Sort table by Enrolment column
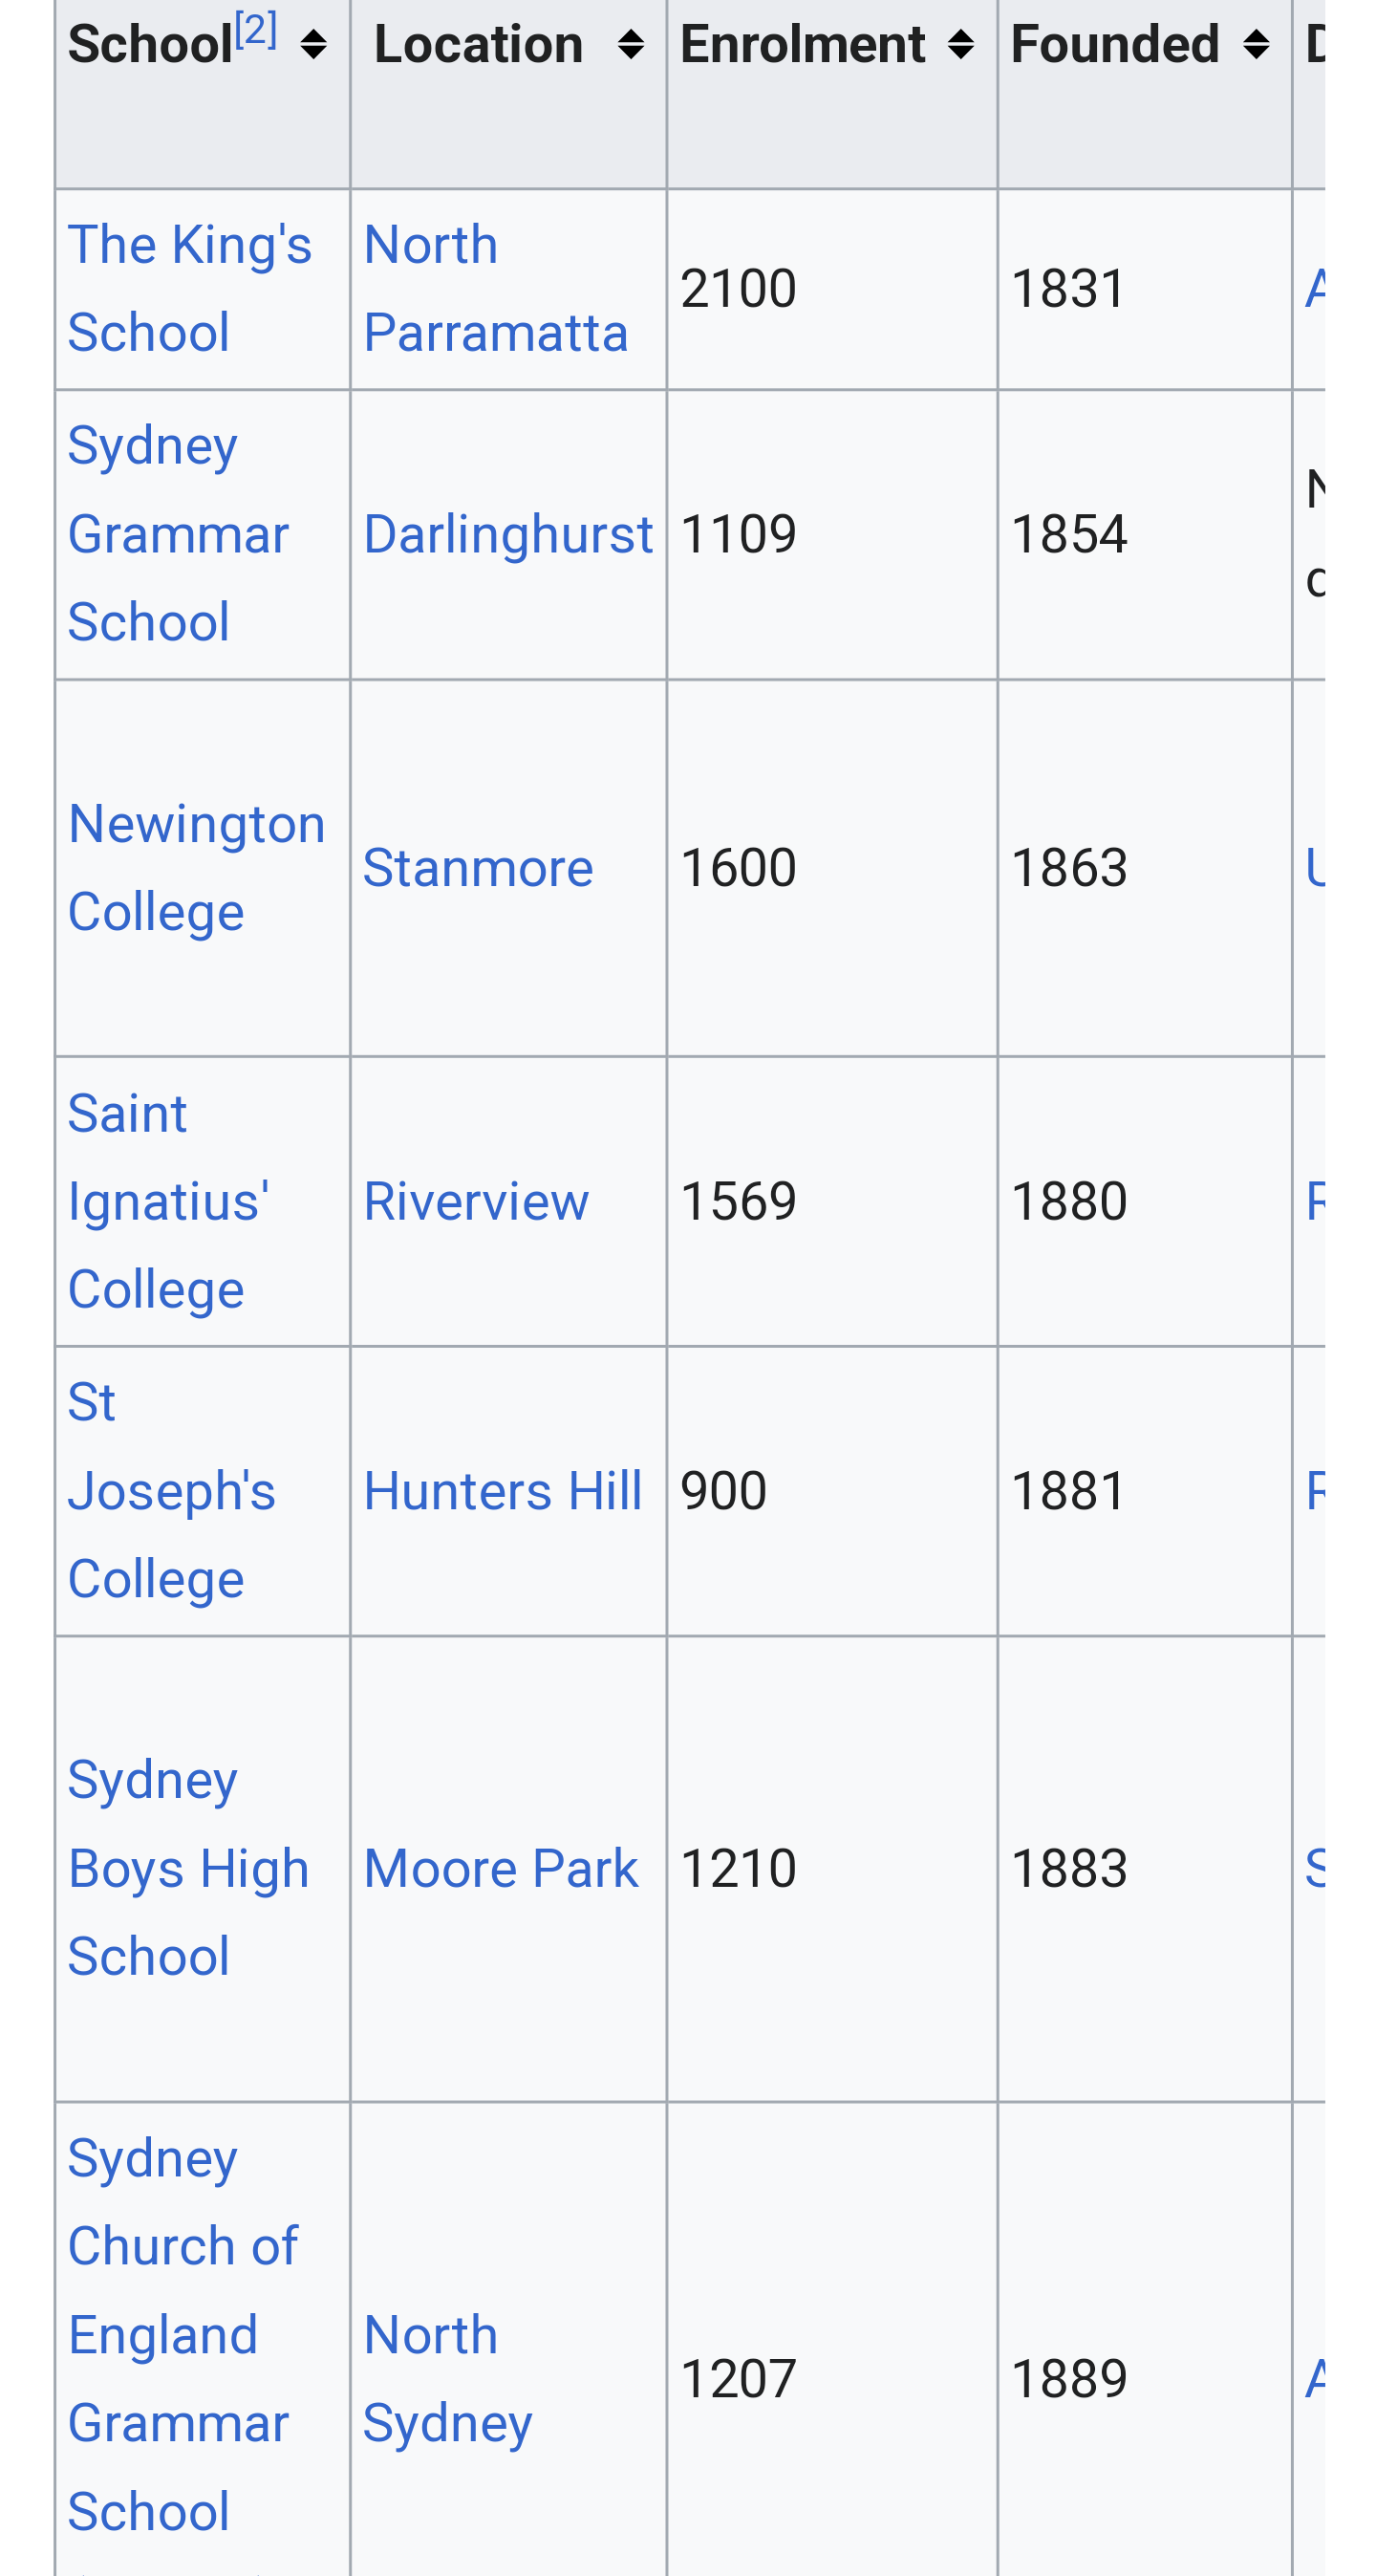Image resolution: width=1376 pixels, height=2576 pixels. 960,45
